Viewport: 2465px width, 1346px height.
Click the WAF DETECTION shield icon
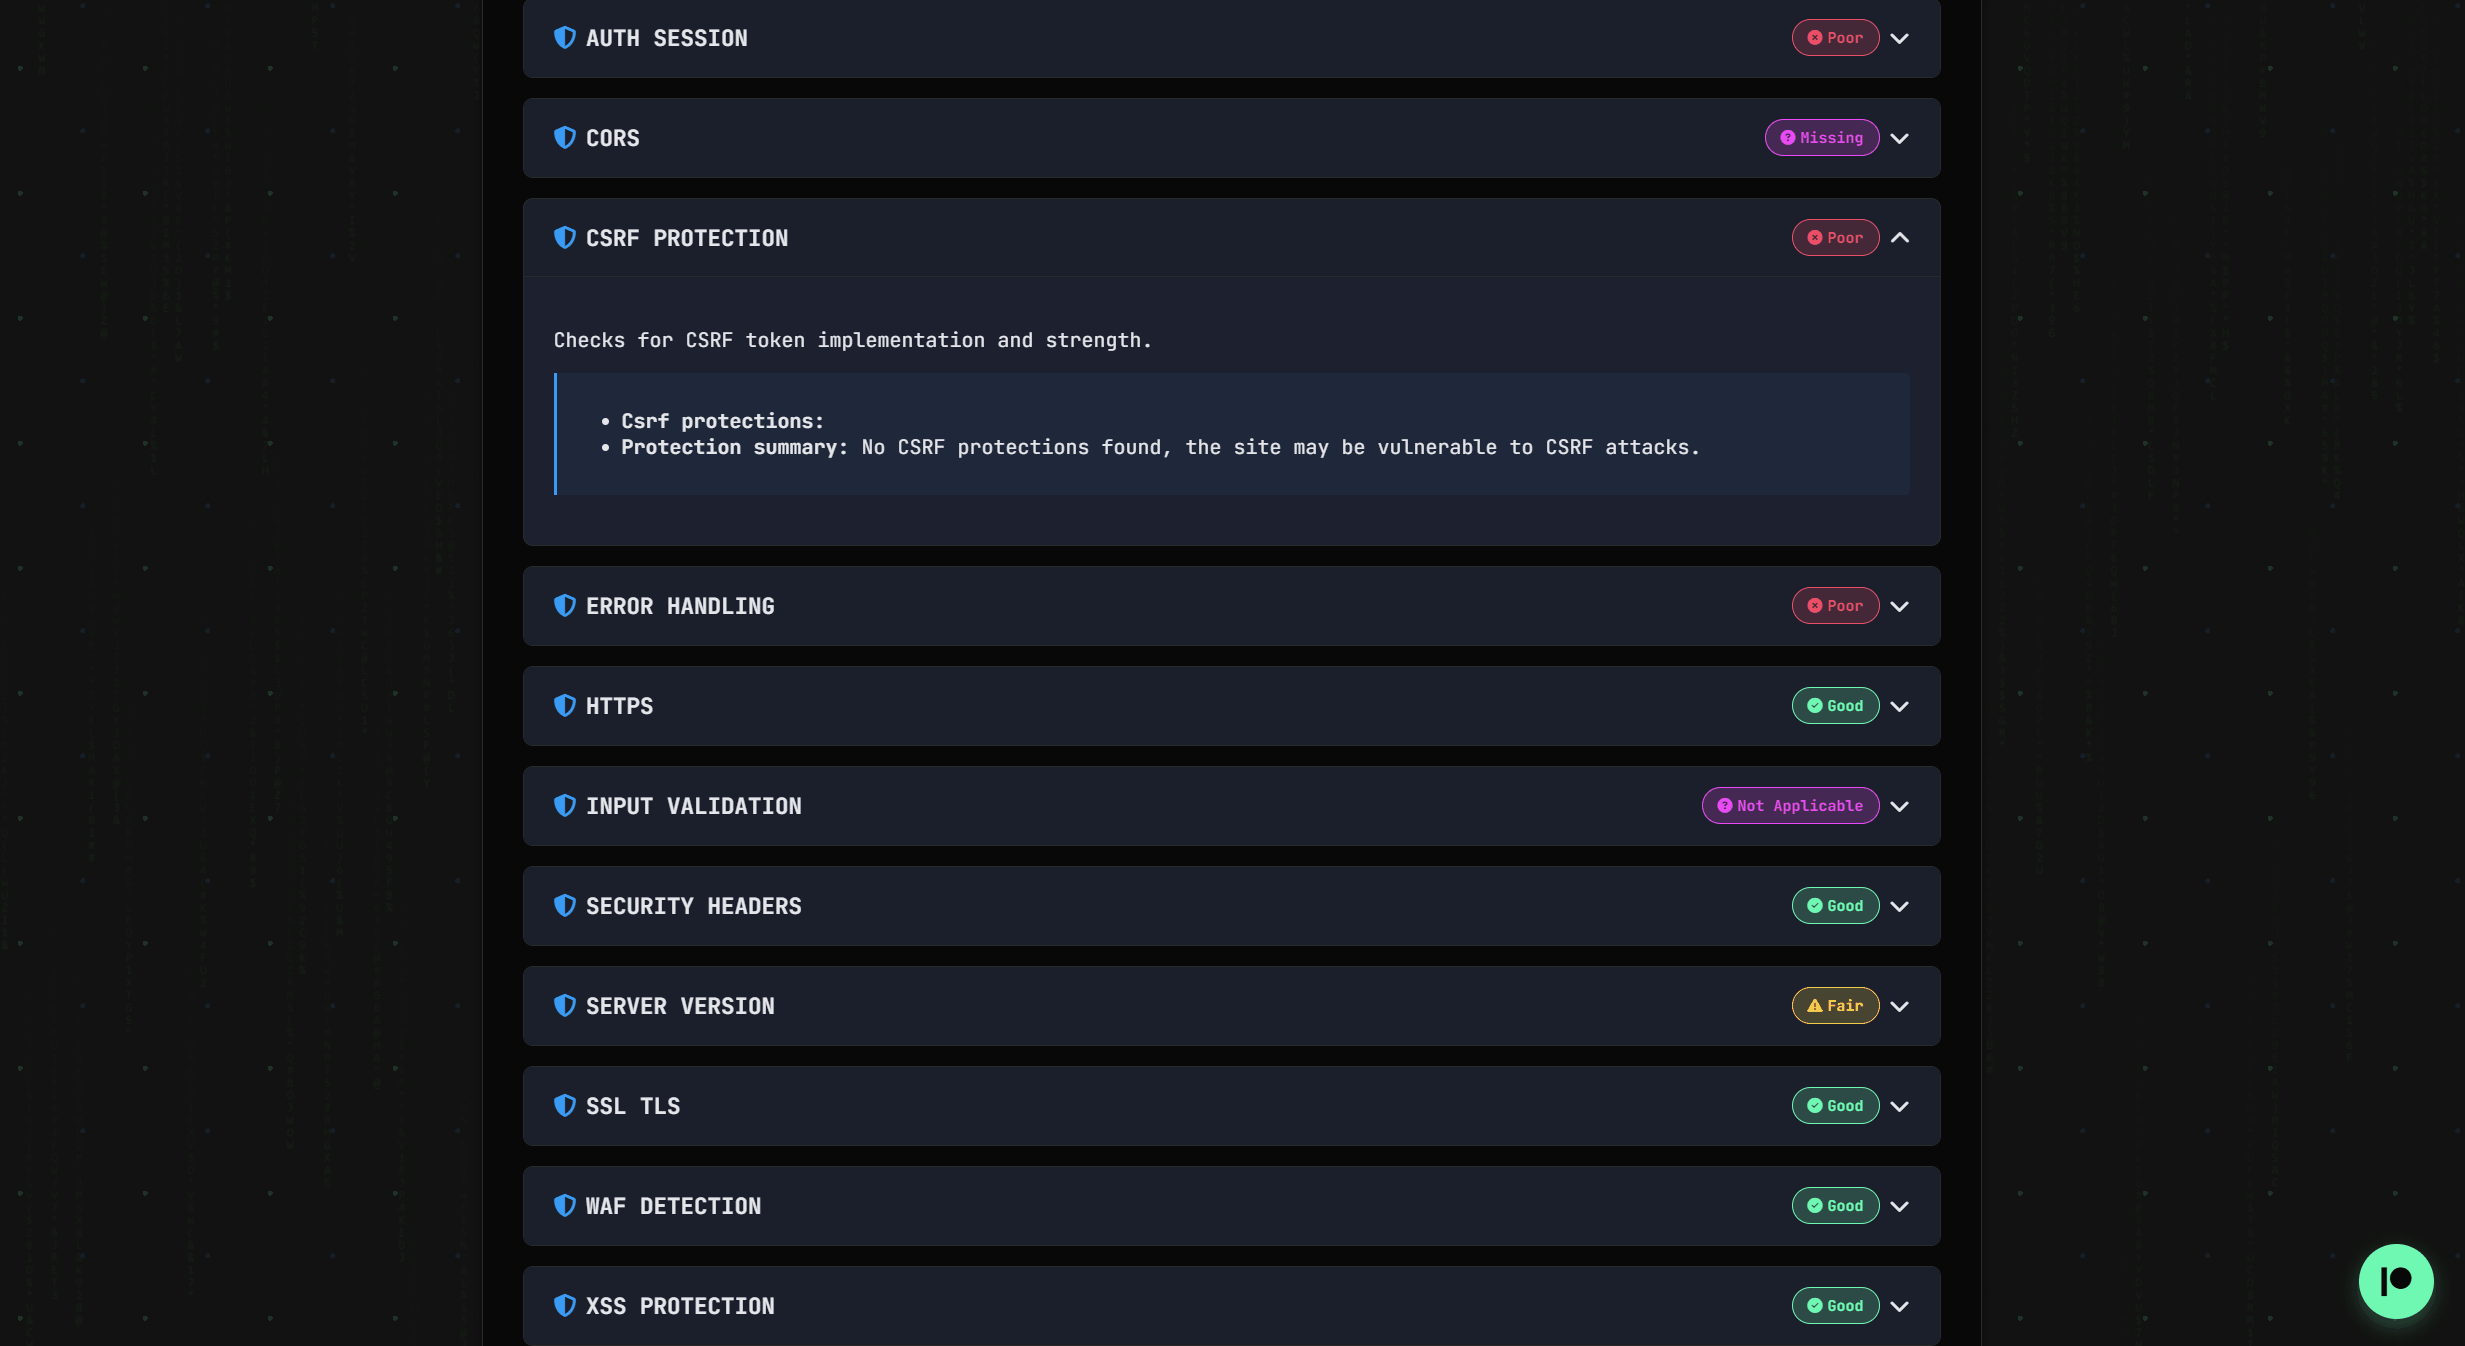564,1206
